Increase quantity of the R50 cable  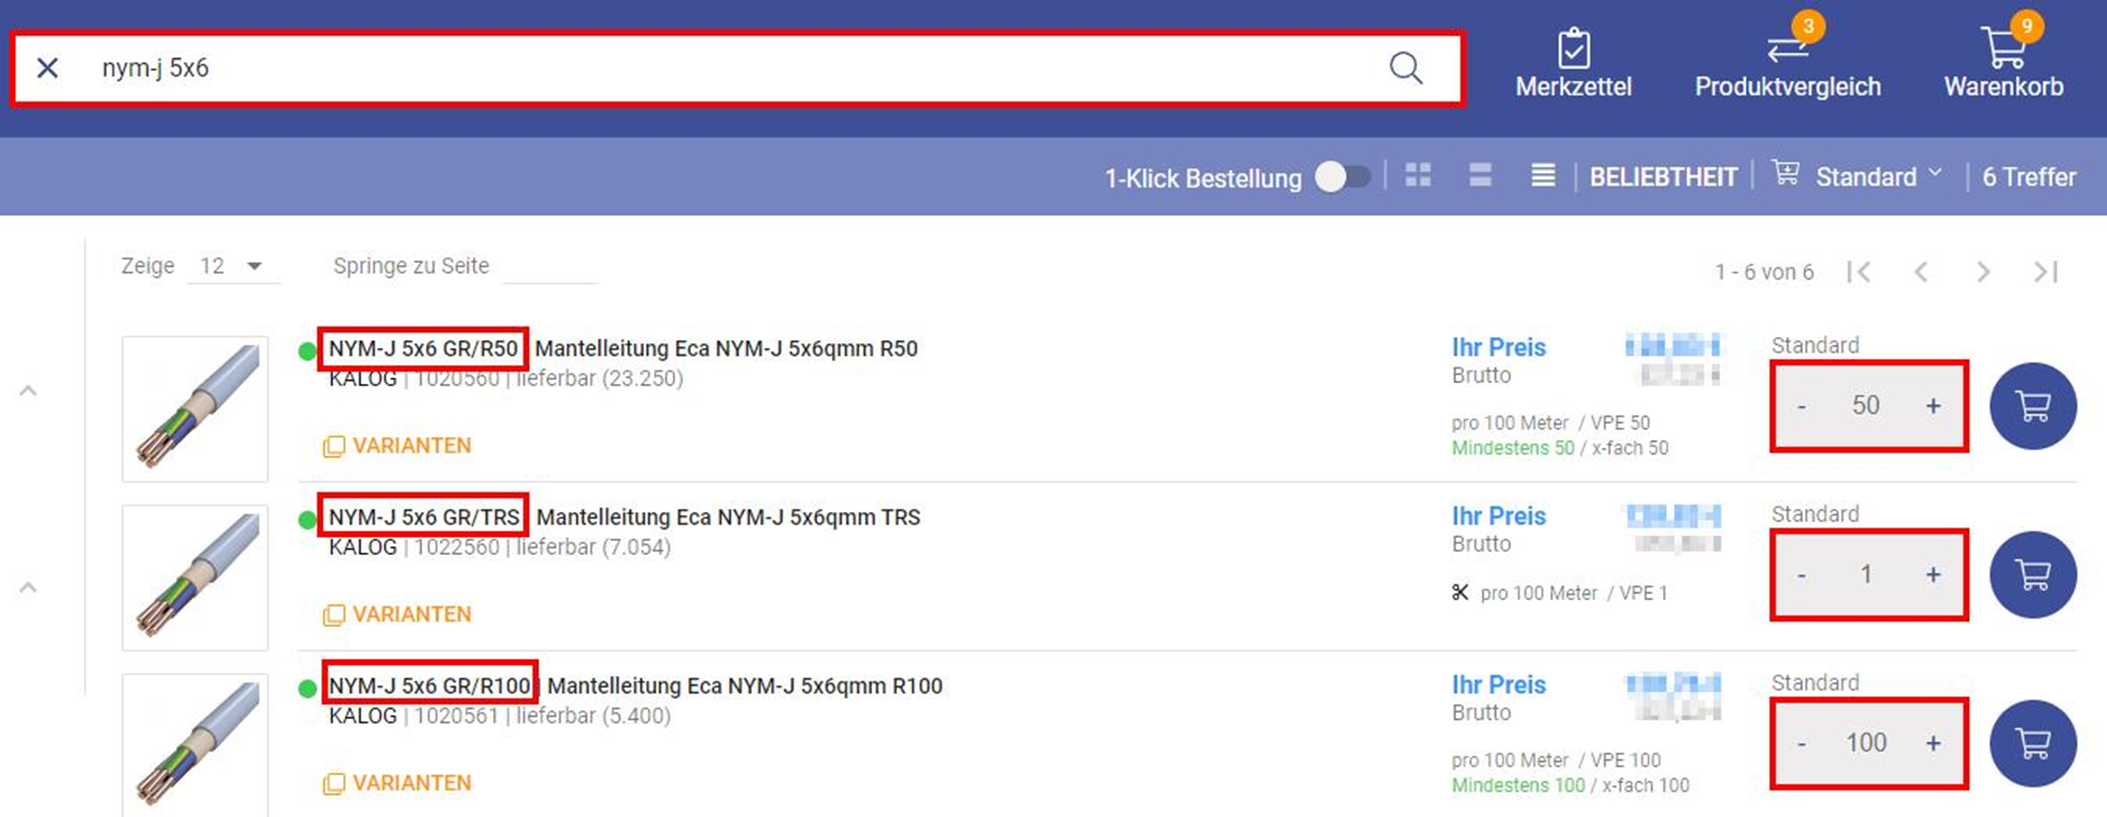1933,406
